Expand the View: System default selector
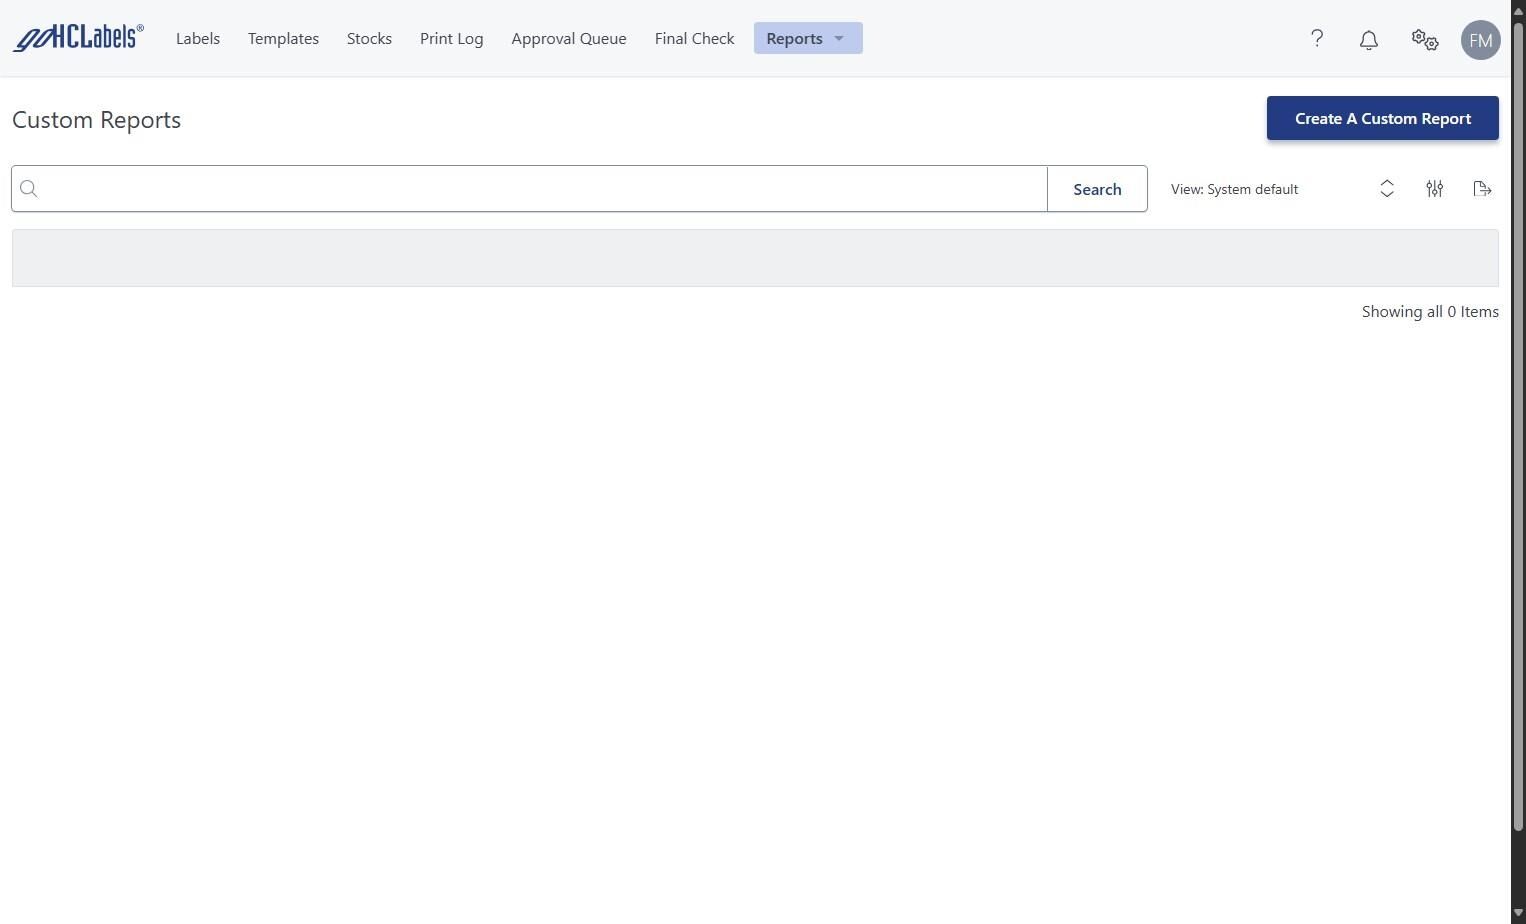Screen dimensions: 1526x924 pos(1283,189)
